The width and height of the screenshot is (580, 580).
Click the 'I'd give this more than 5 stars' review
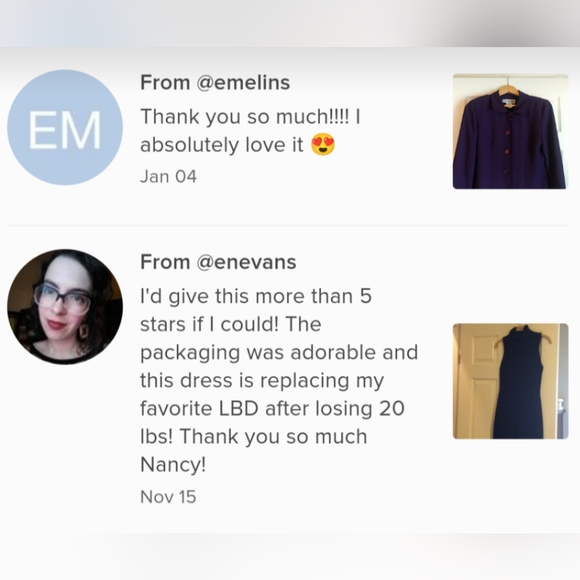tap(256, 310)
